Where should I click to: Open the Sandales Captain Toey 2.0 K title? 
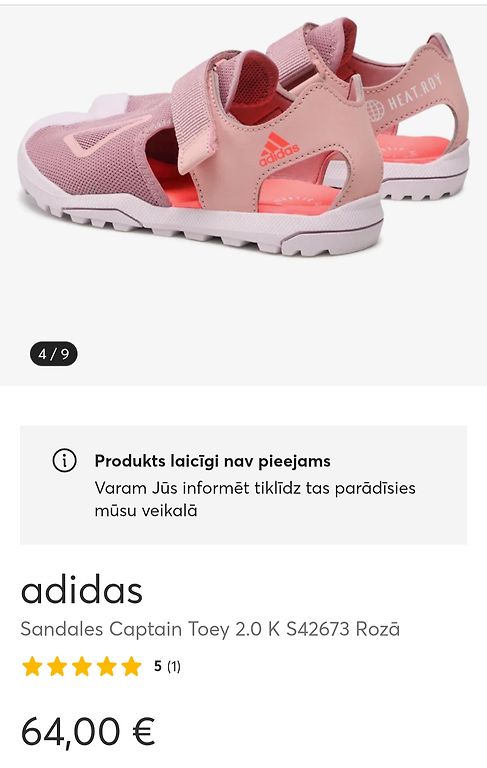210,629
